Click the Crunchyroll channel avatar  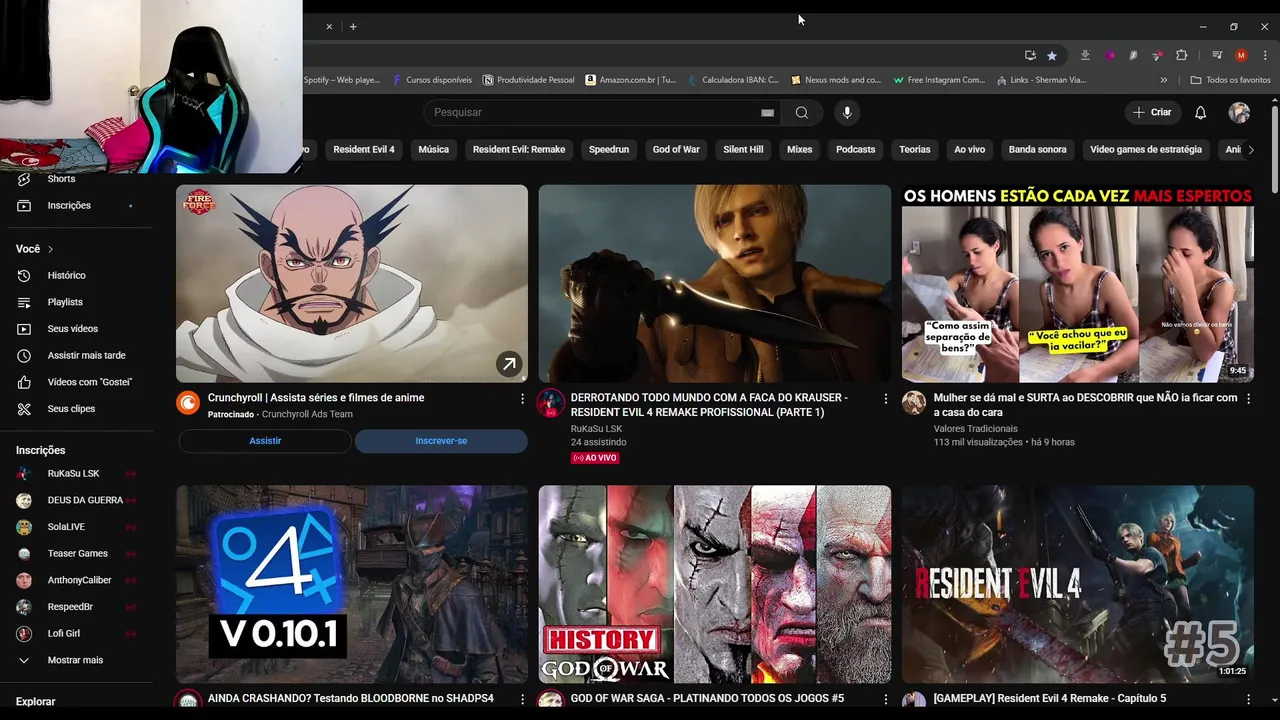click(188, 403)
